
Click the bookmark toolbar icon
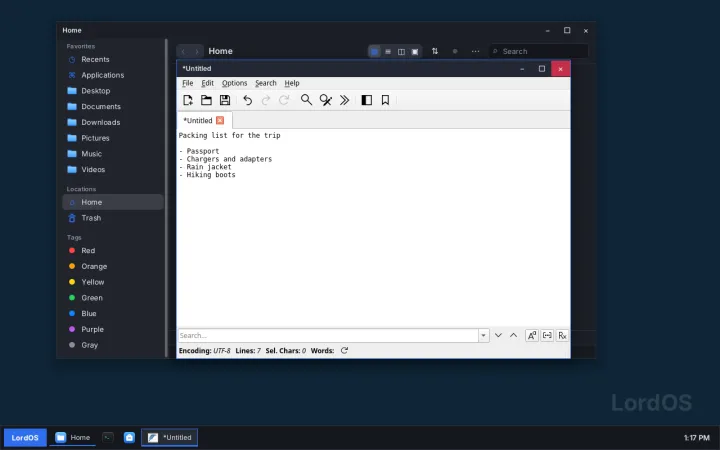coord(385,100)
